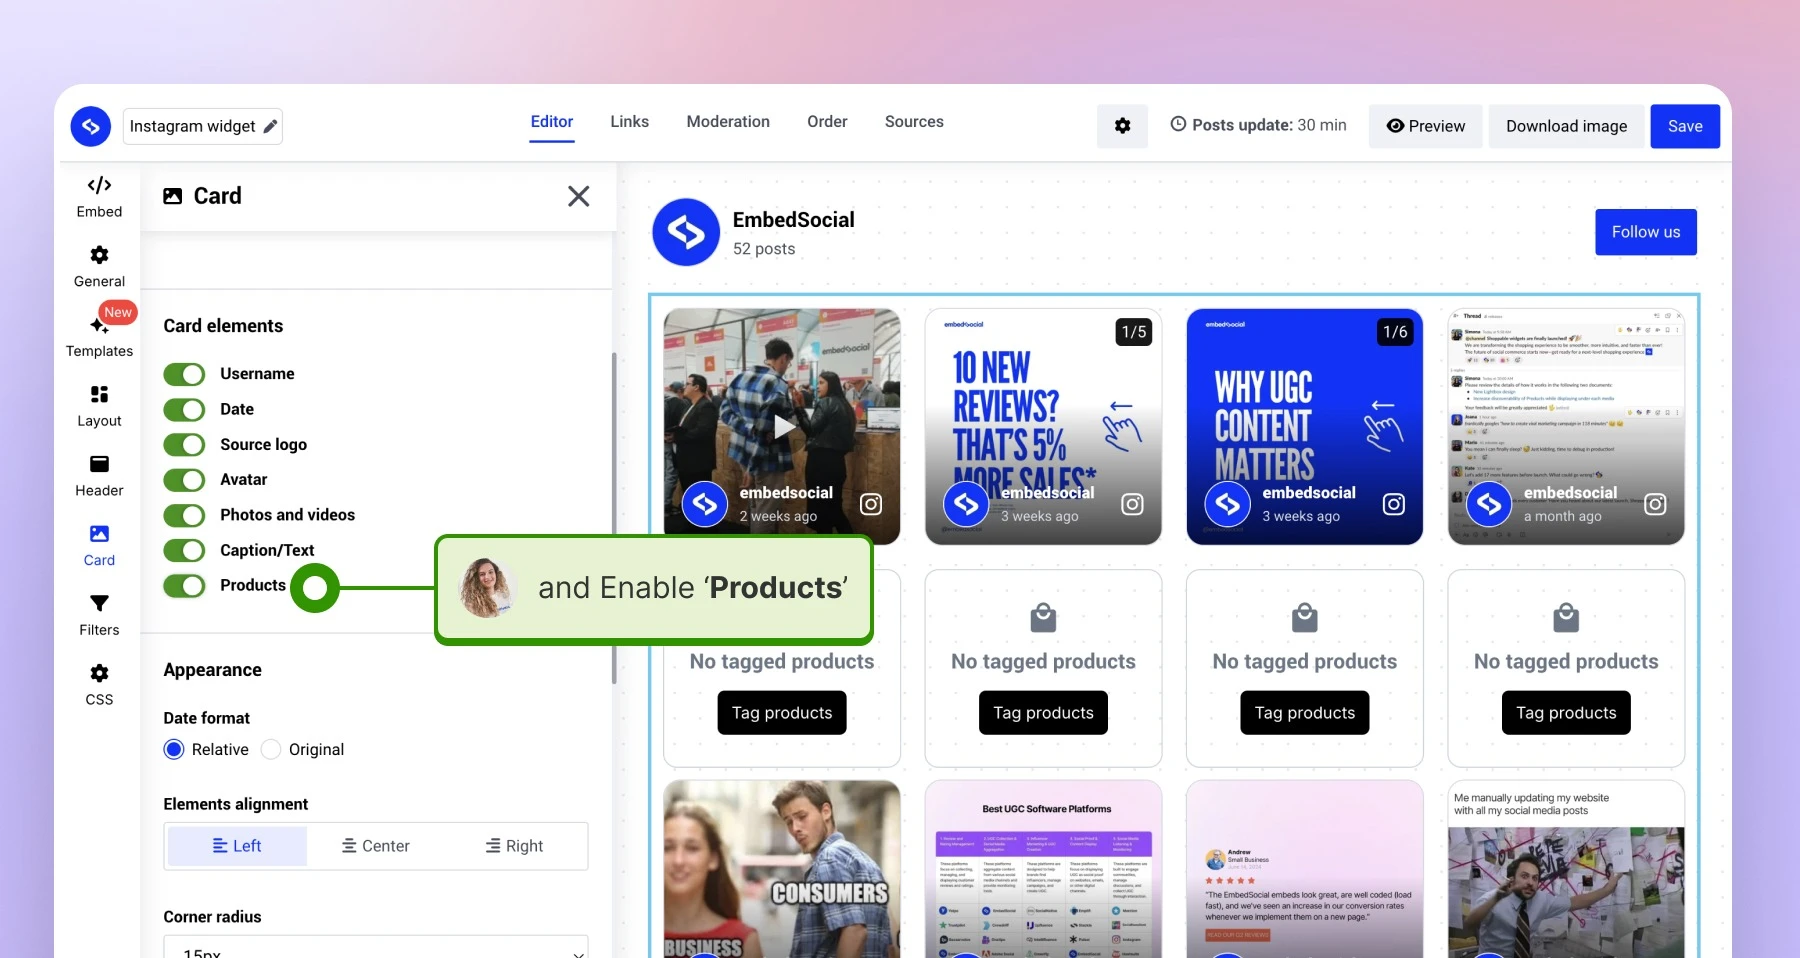Open CSS settings in sidebar

click(x=99, y=685)
